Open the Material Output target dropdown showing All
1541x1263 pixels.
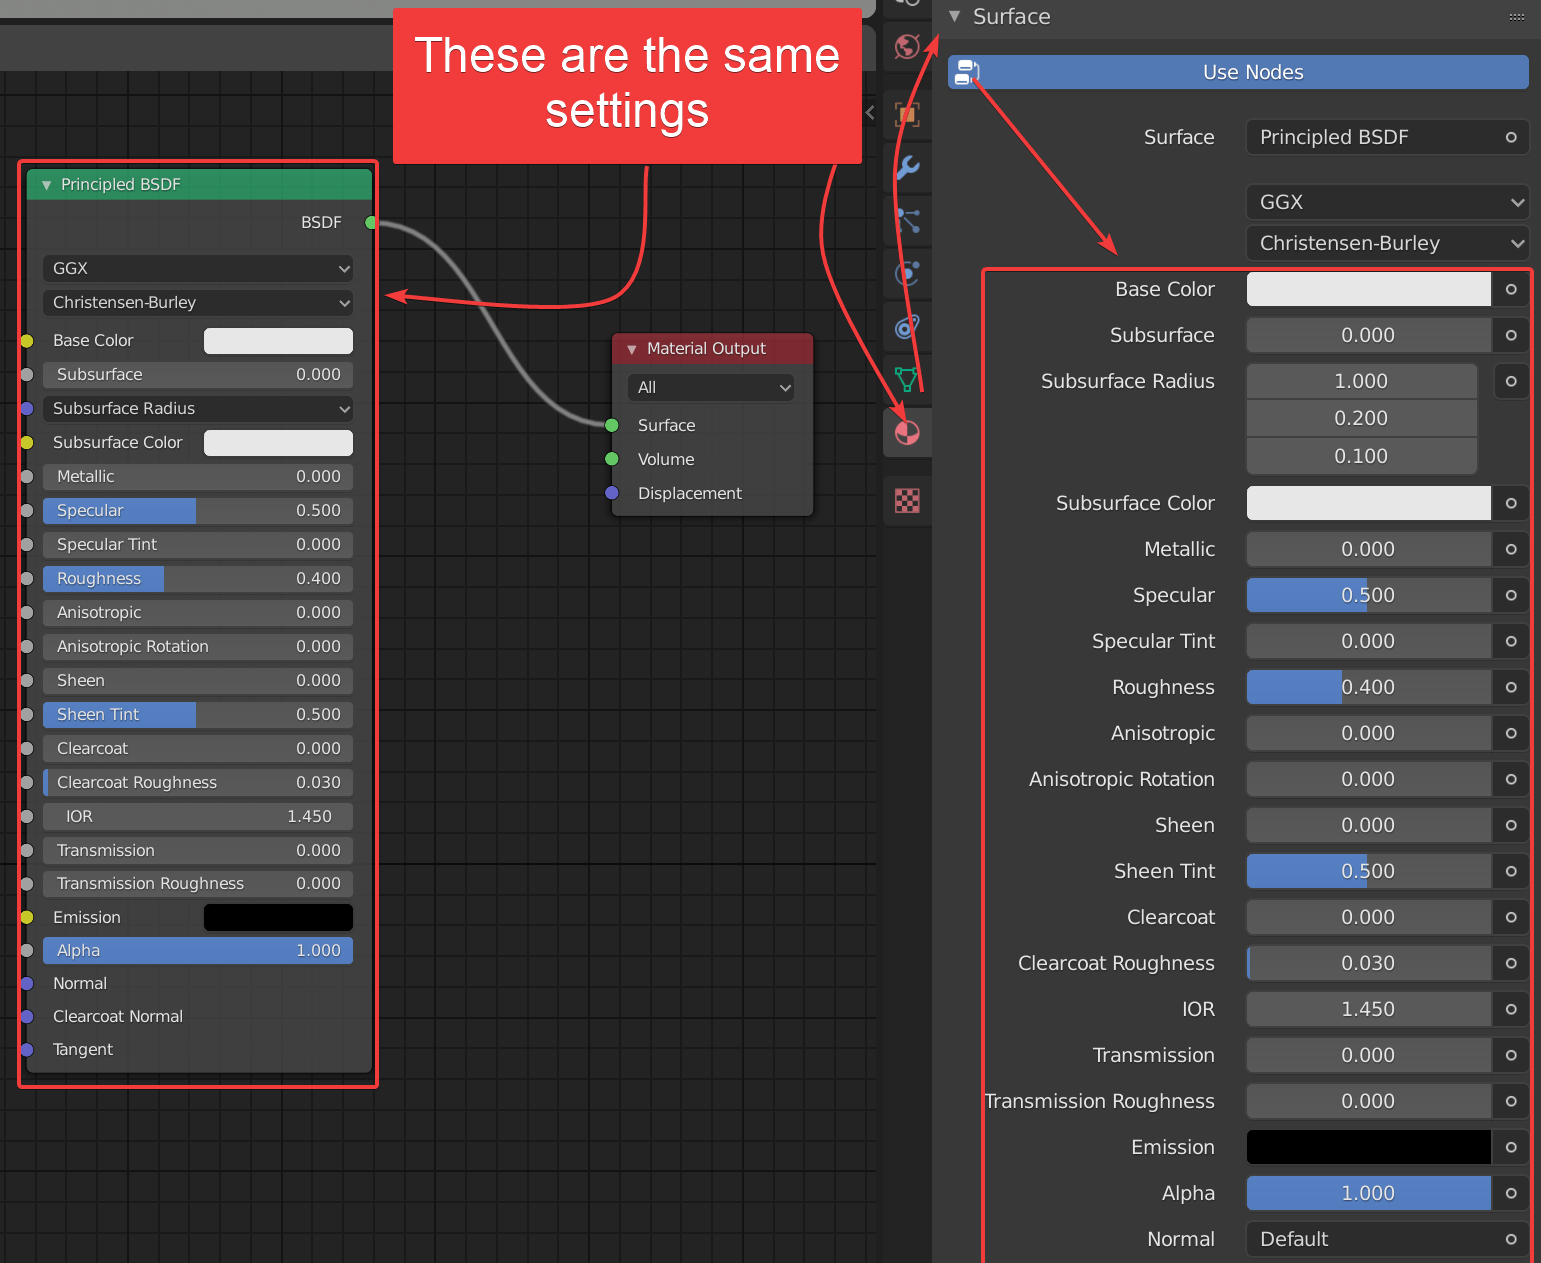tap(711, 387)
